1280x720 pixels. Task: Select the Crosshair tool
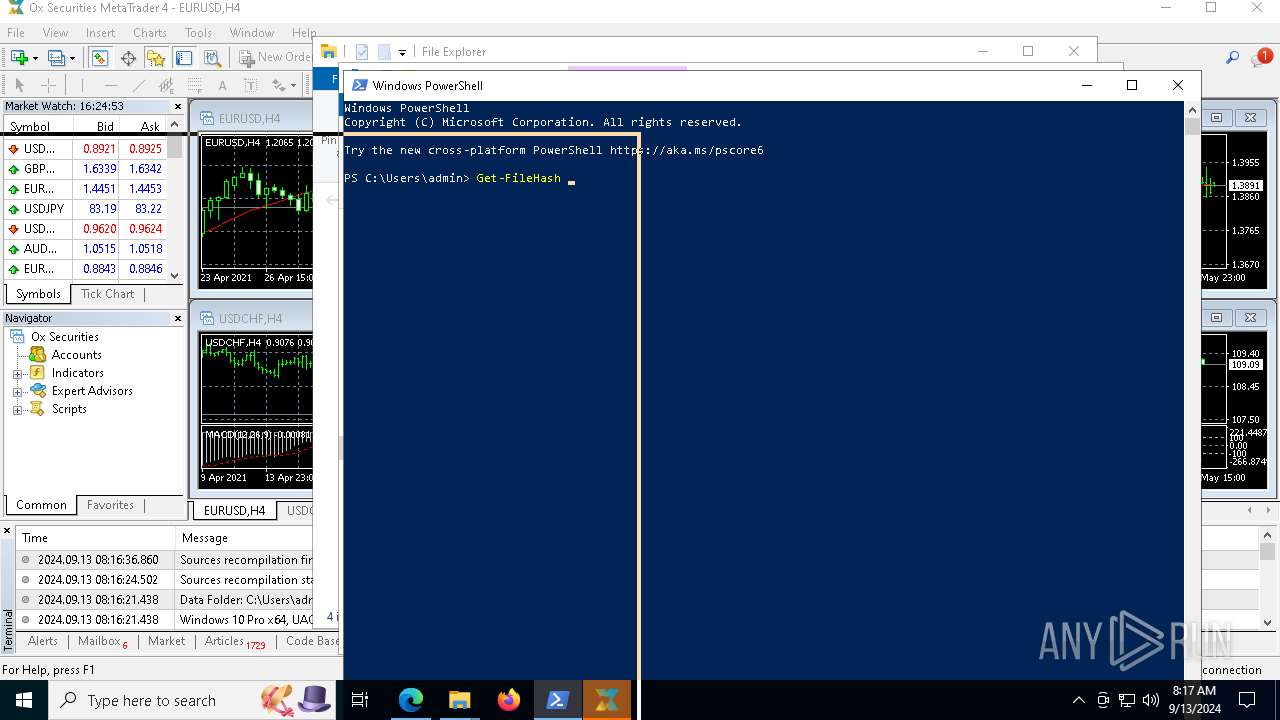click(48, 86)
